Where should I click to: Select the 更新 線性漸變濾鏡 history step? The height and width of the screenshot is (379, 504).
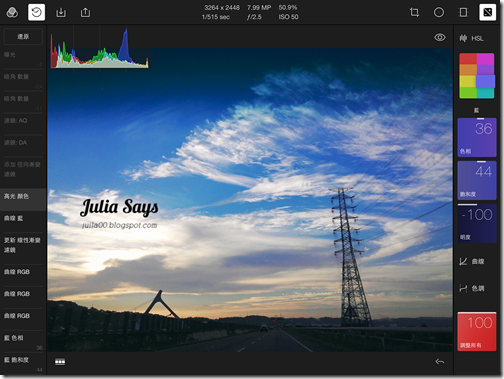tap(23, 248)
